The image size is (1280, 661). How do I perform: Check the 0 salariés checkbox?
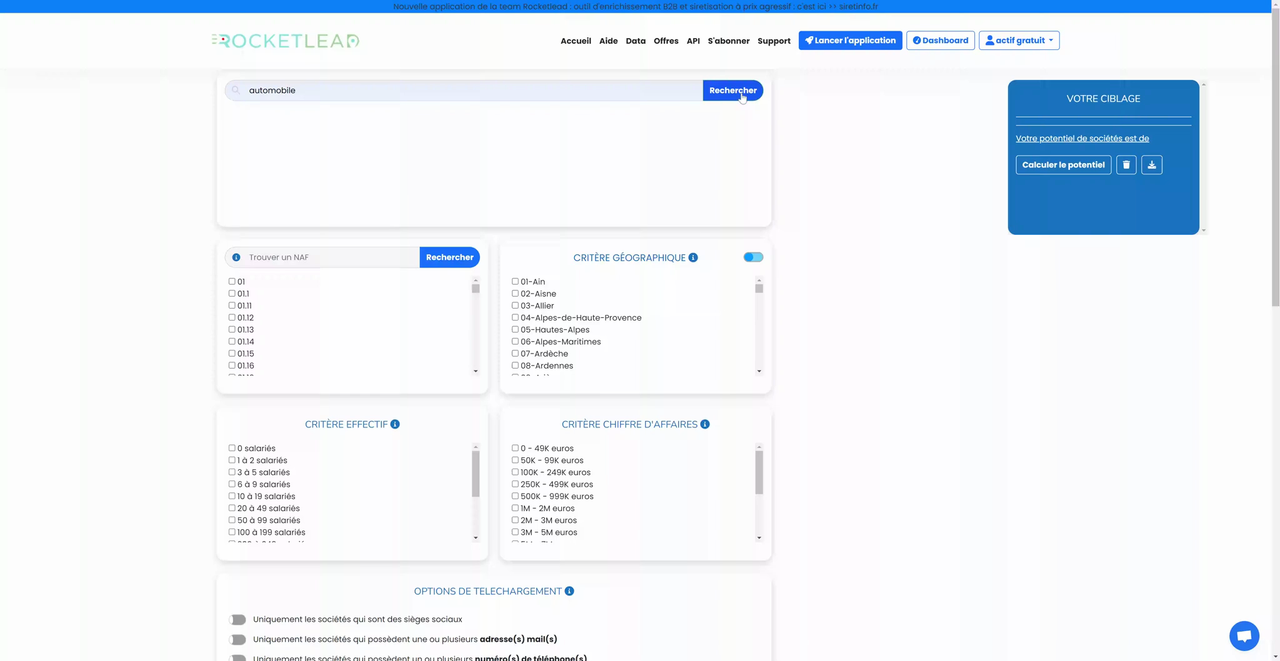(x=232, y=449)
